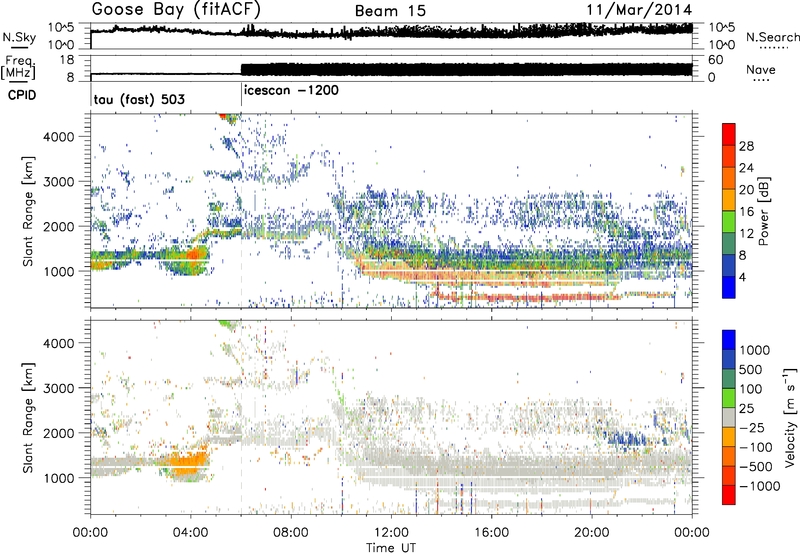Click the "N.Sky" legend label
The image size is (800, 554).
[x=19, y=37]
